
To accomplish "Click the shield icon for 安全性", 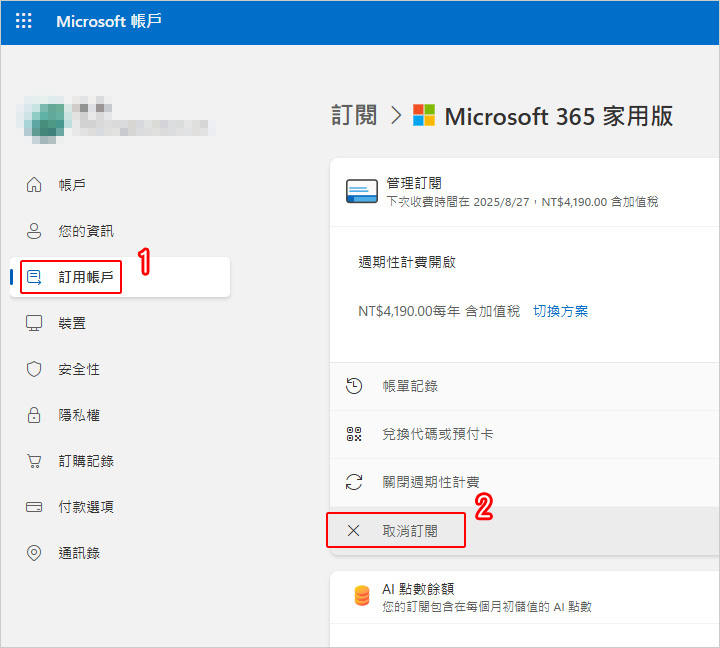I will tap(34, 369).
